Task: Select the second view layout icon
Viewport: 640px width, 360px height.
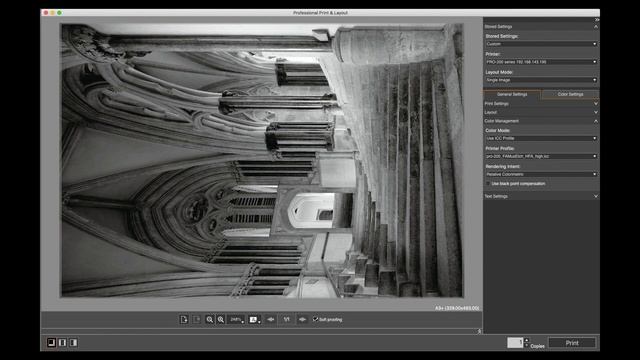Action: pos(62,342)
